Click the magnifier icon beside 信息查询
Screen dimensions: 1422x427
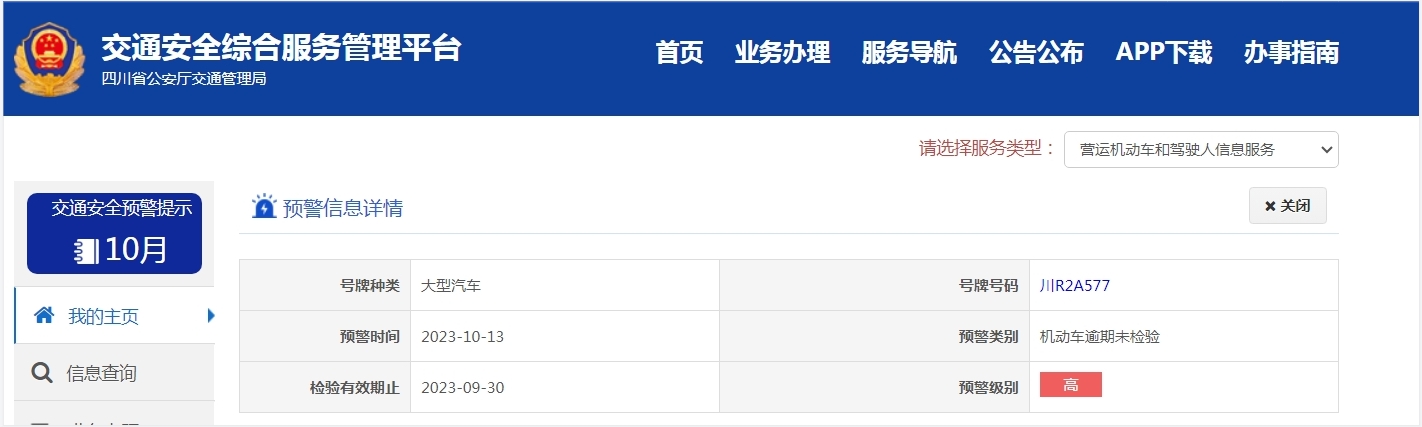tap(42, 373)
